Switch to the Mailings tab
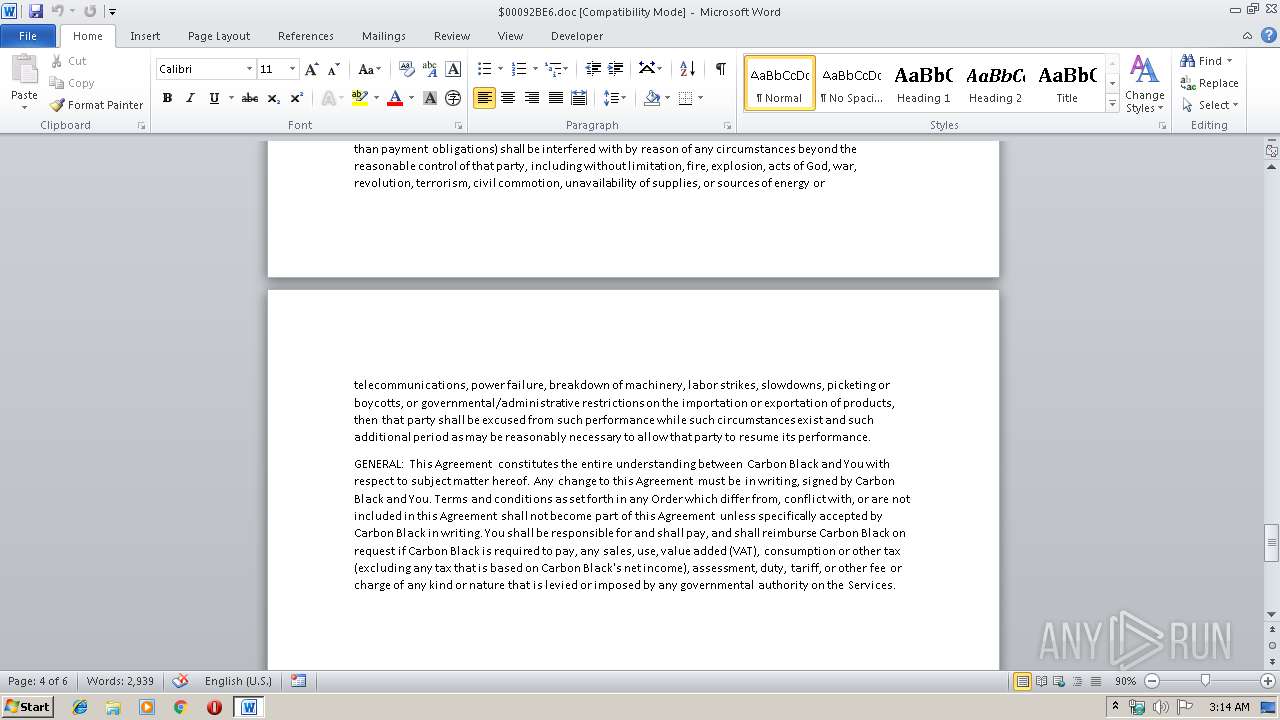Screen dimensions: 1280x720 pyautogui.click(x=384, y=36)
